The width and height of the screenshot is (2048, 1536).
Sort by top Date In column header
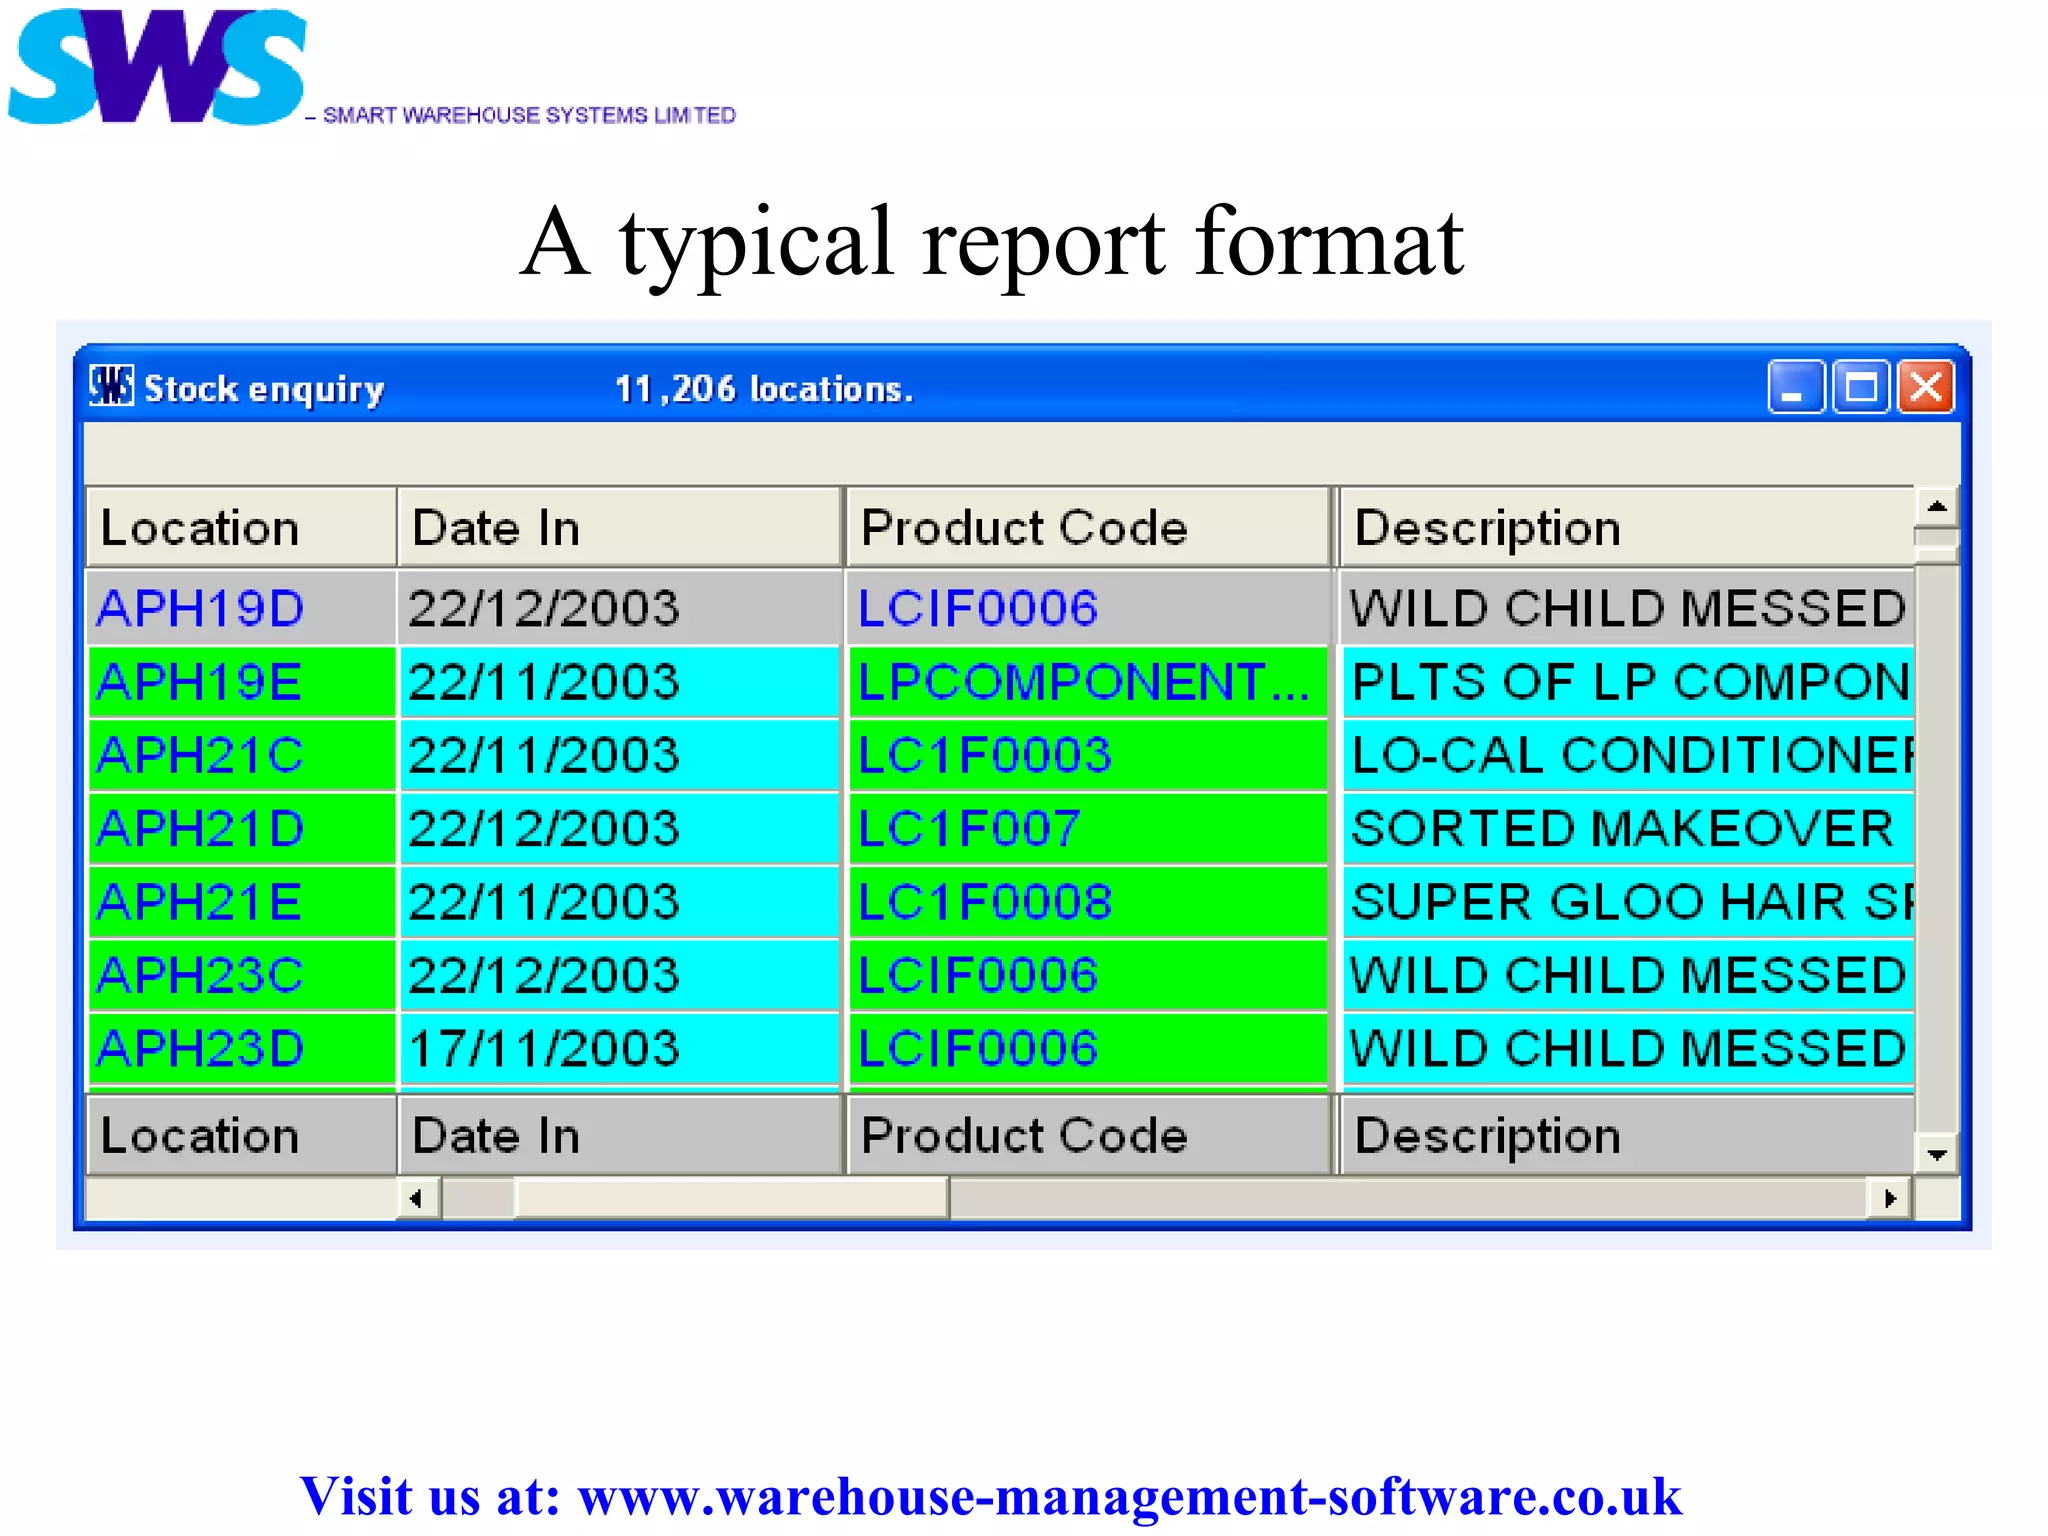(619, 527)
